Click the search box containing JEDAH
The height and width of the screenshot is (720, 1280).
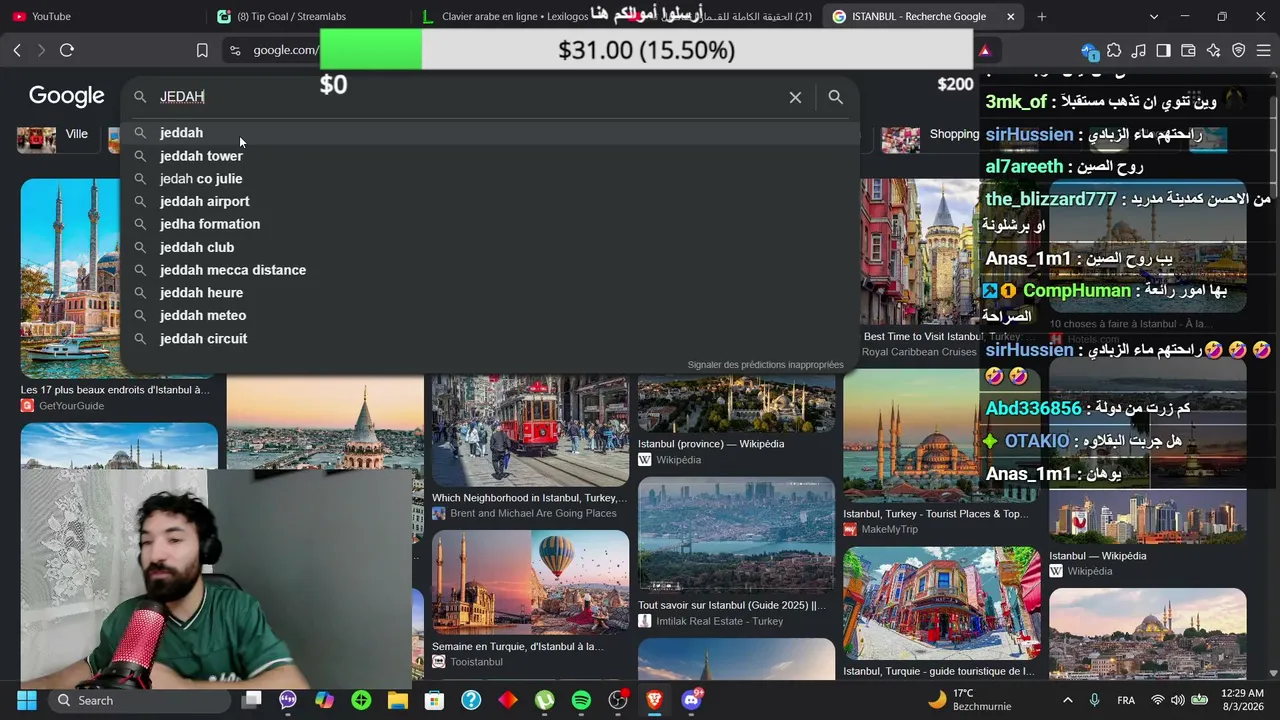470,97
